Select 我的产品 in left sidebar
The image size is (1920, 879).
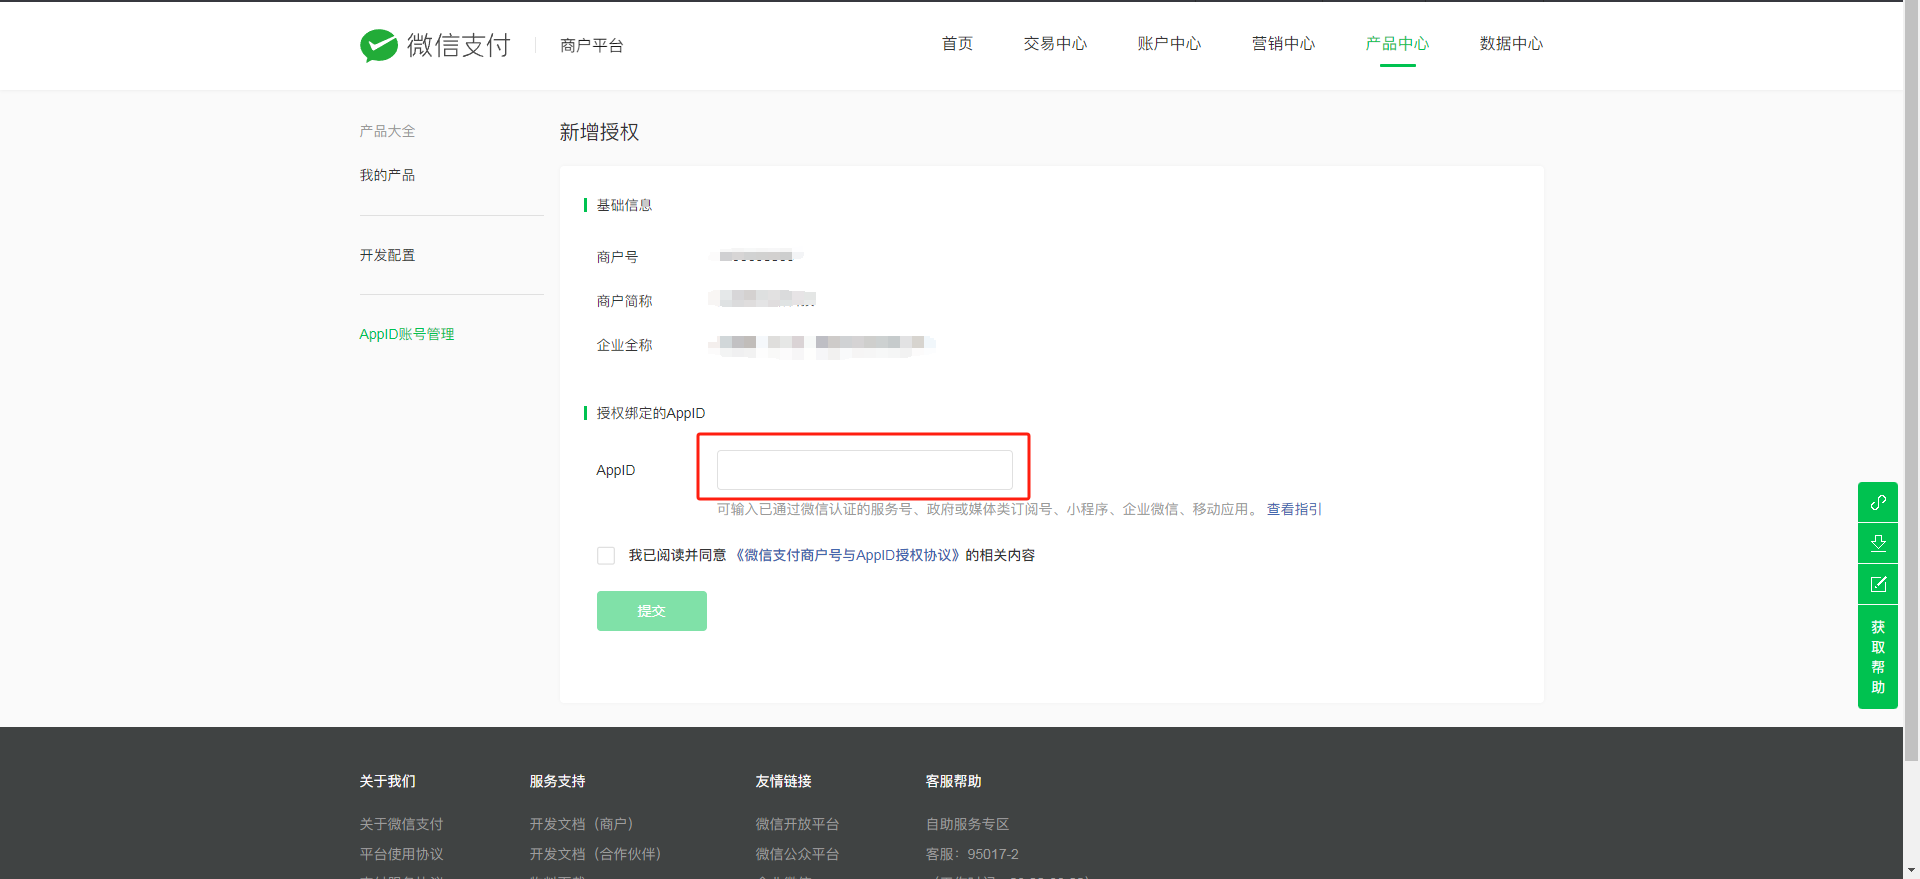387,175
